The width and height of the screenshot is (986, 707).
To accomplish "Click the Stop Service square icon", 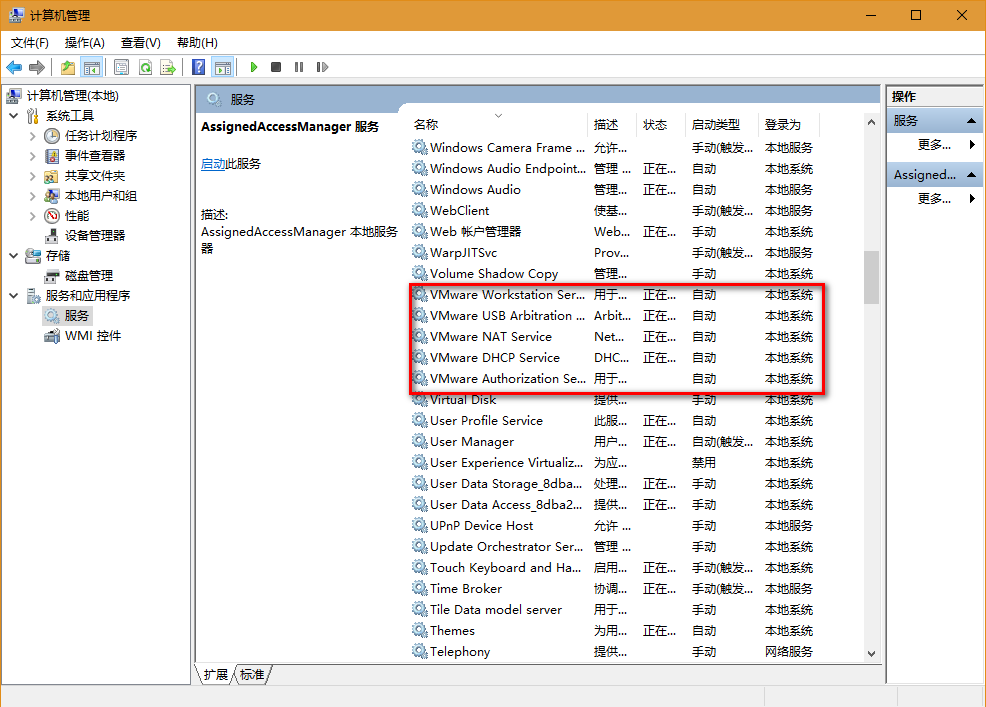I will (275, 67).
